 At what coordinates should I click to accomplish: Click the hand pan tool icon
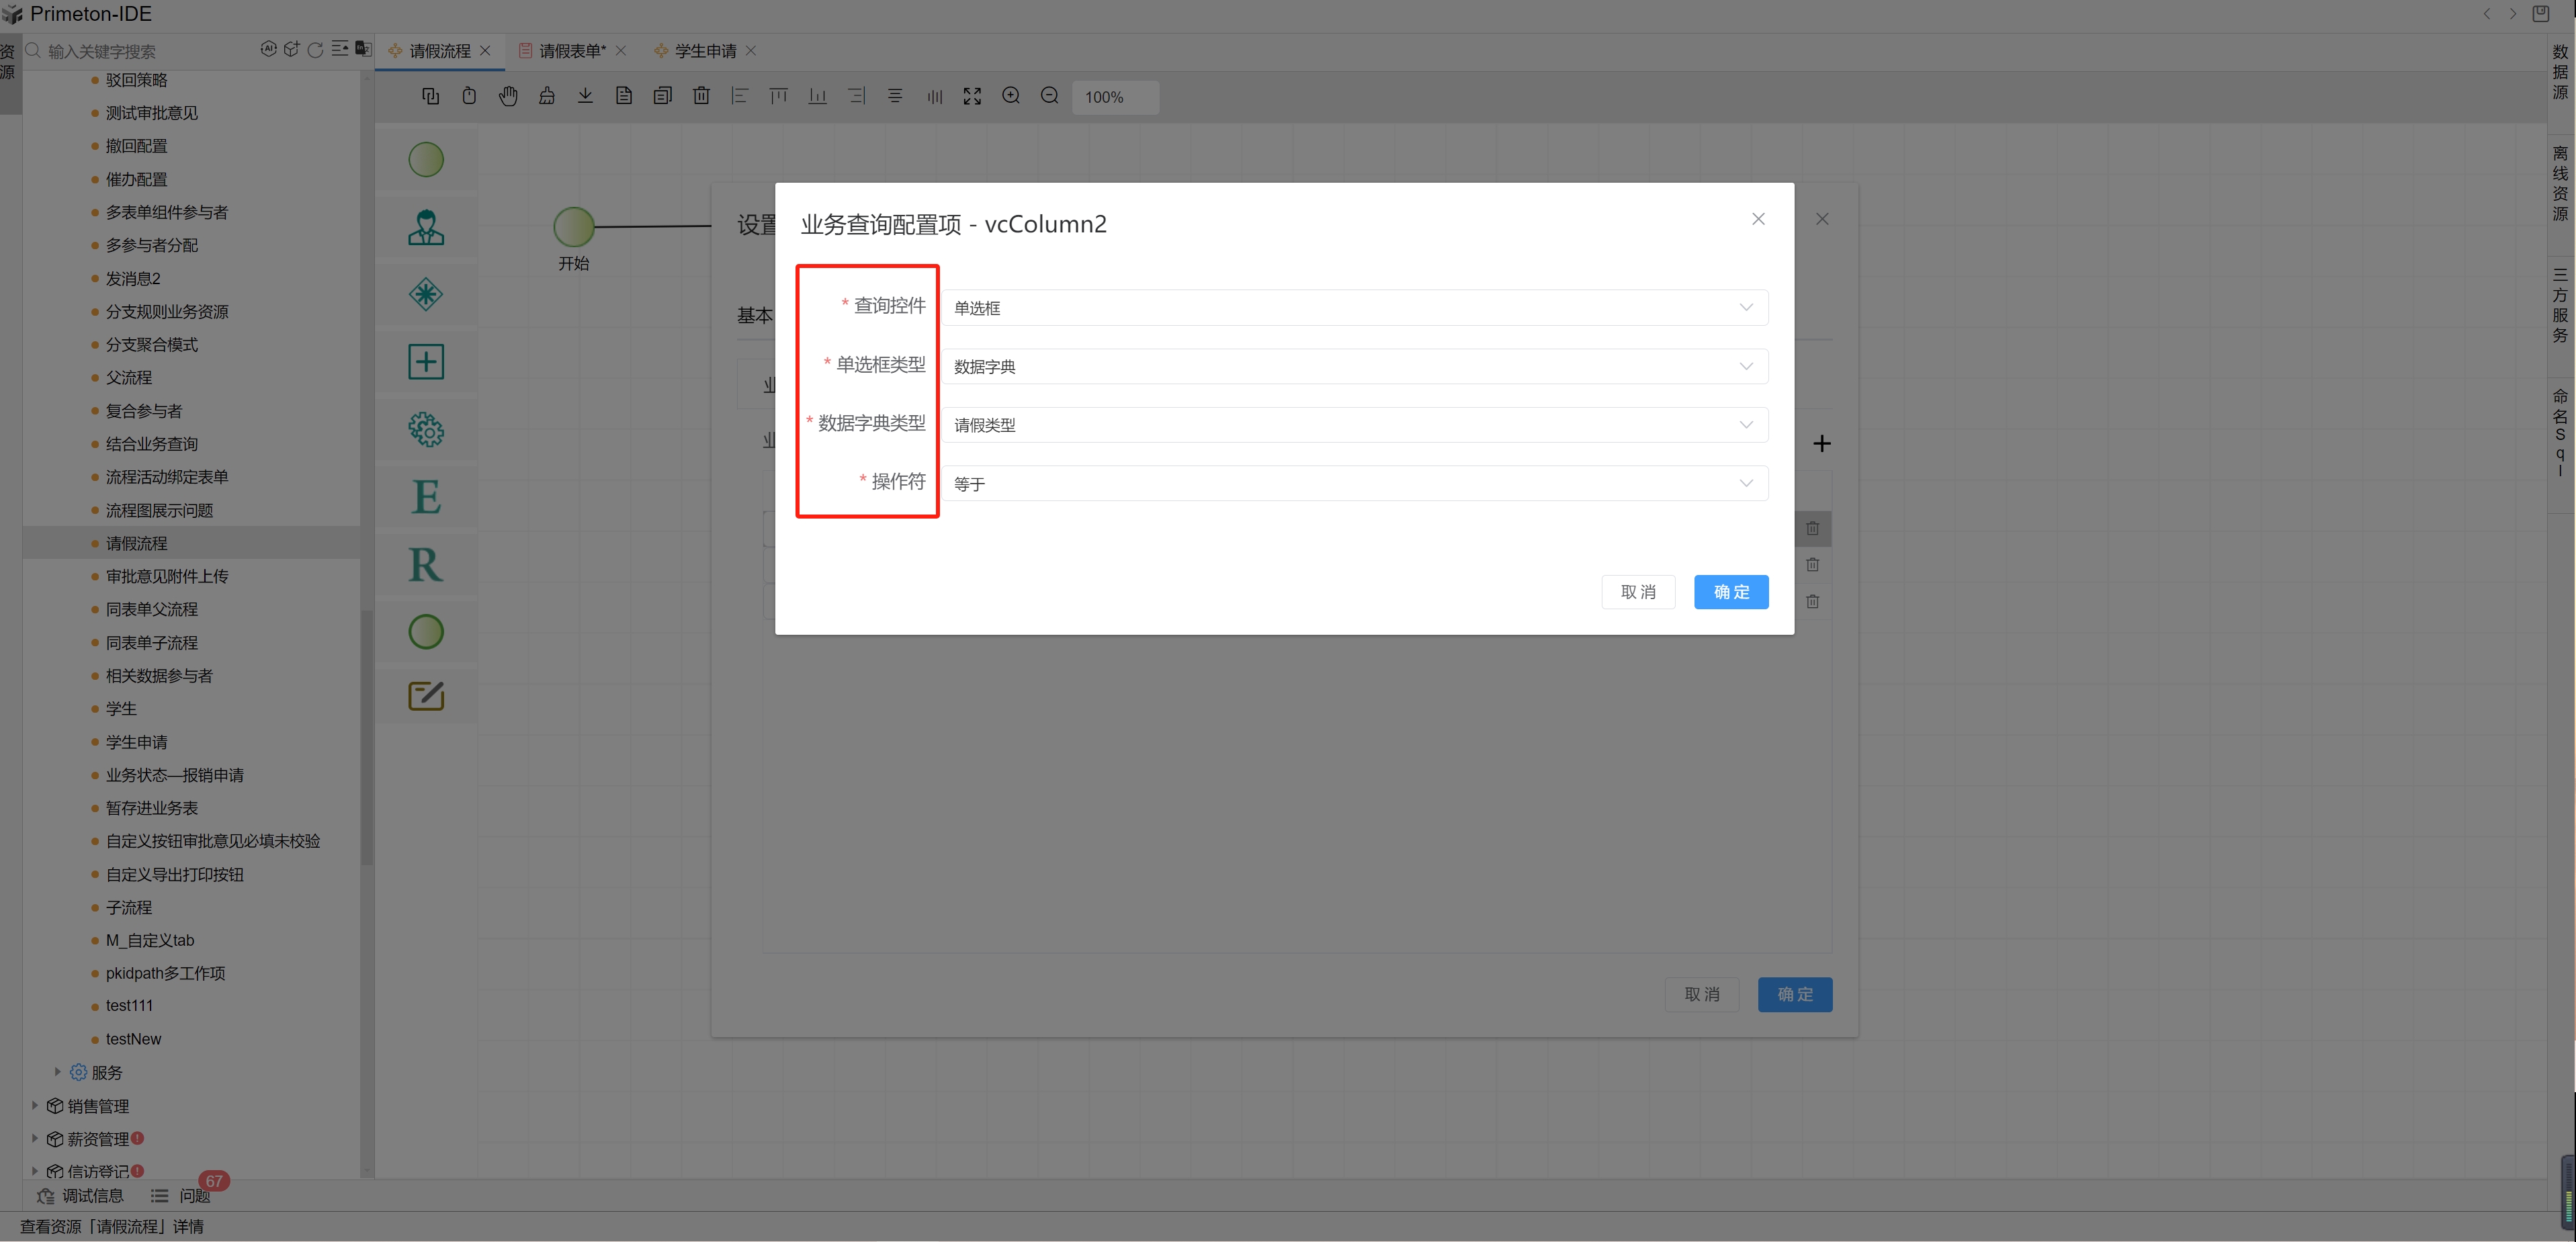(508, 96)
